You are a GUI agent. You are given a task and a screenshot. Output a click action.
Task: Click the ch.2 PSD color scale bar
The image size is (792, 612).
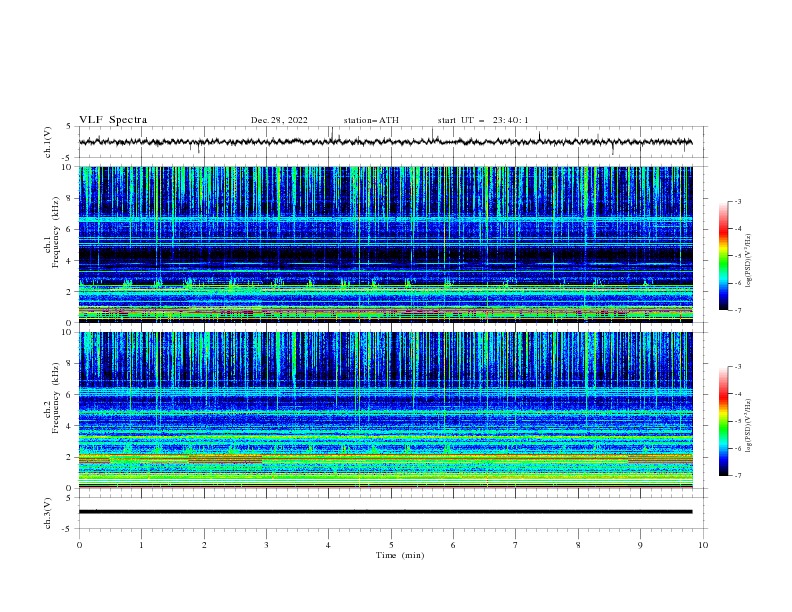pos(723,421)
